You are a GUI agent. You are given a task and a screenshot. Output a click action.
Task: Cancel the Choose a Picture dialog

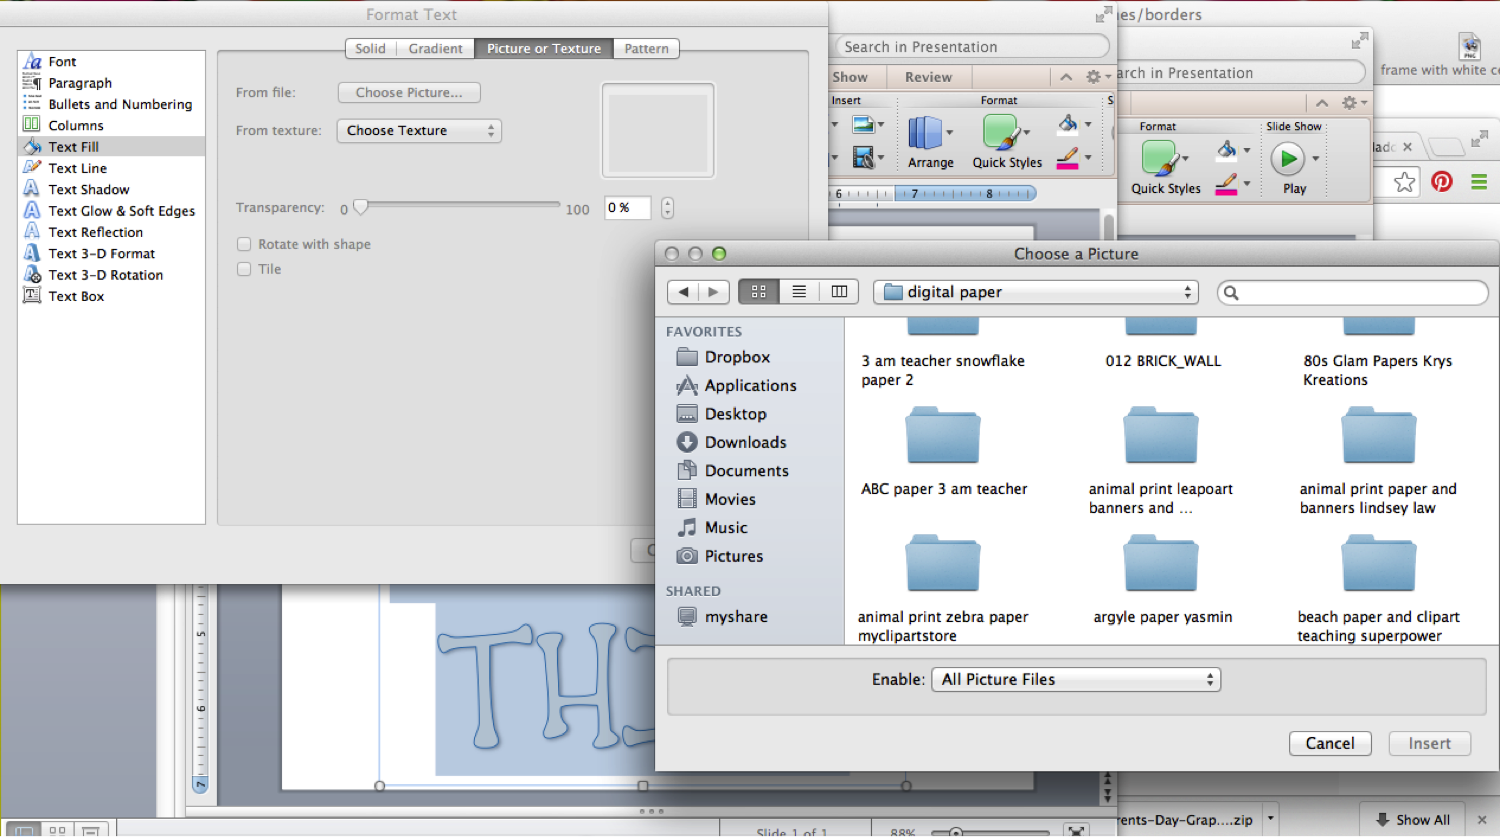click(1330, 743)
